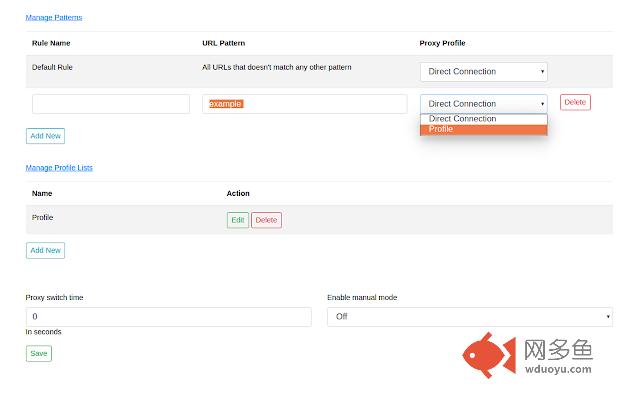Add a new pattern rule with Add New

(x=45, y=135)
